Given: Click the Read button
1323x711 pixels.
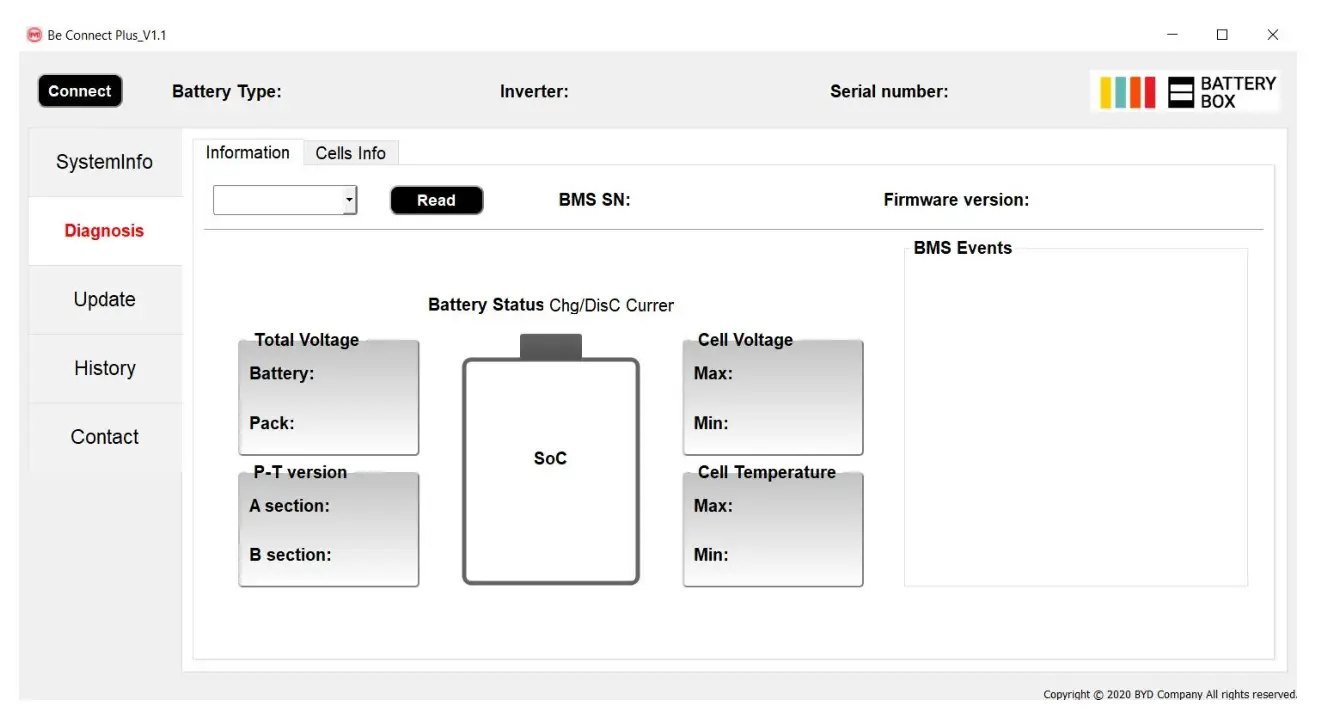Looking at the screenshot, I should pos(436,200).
